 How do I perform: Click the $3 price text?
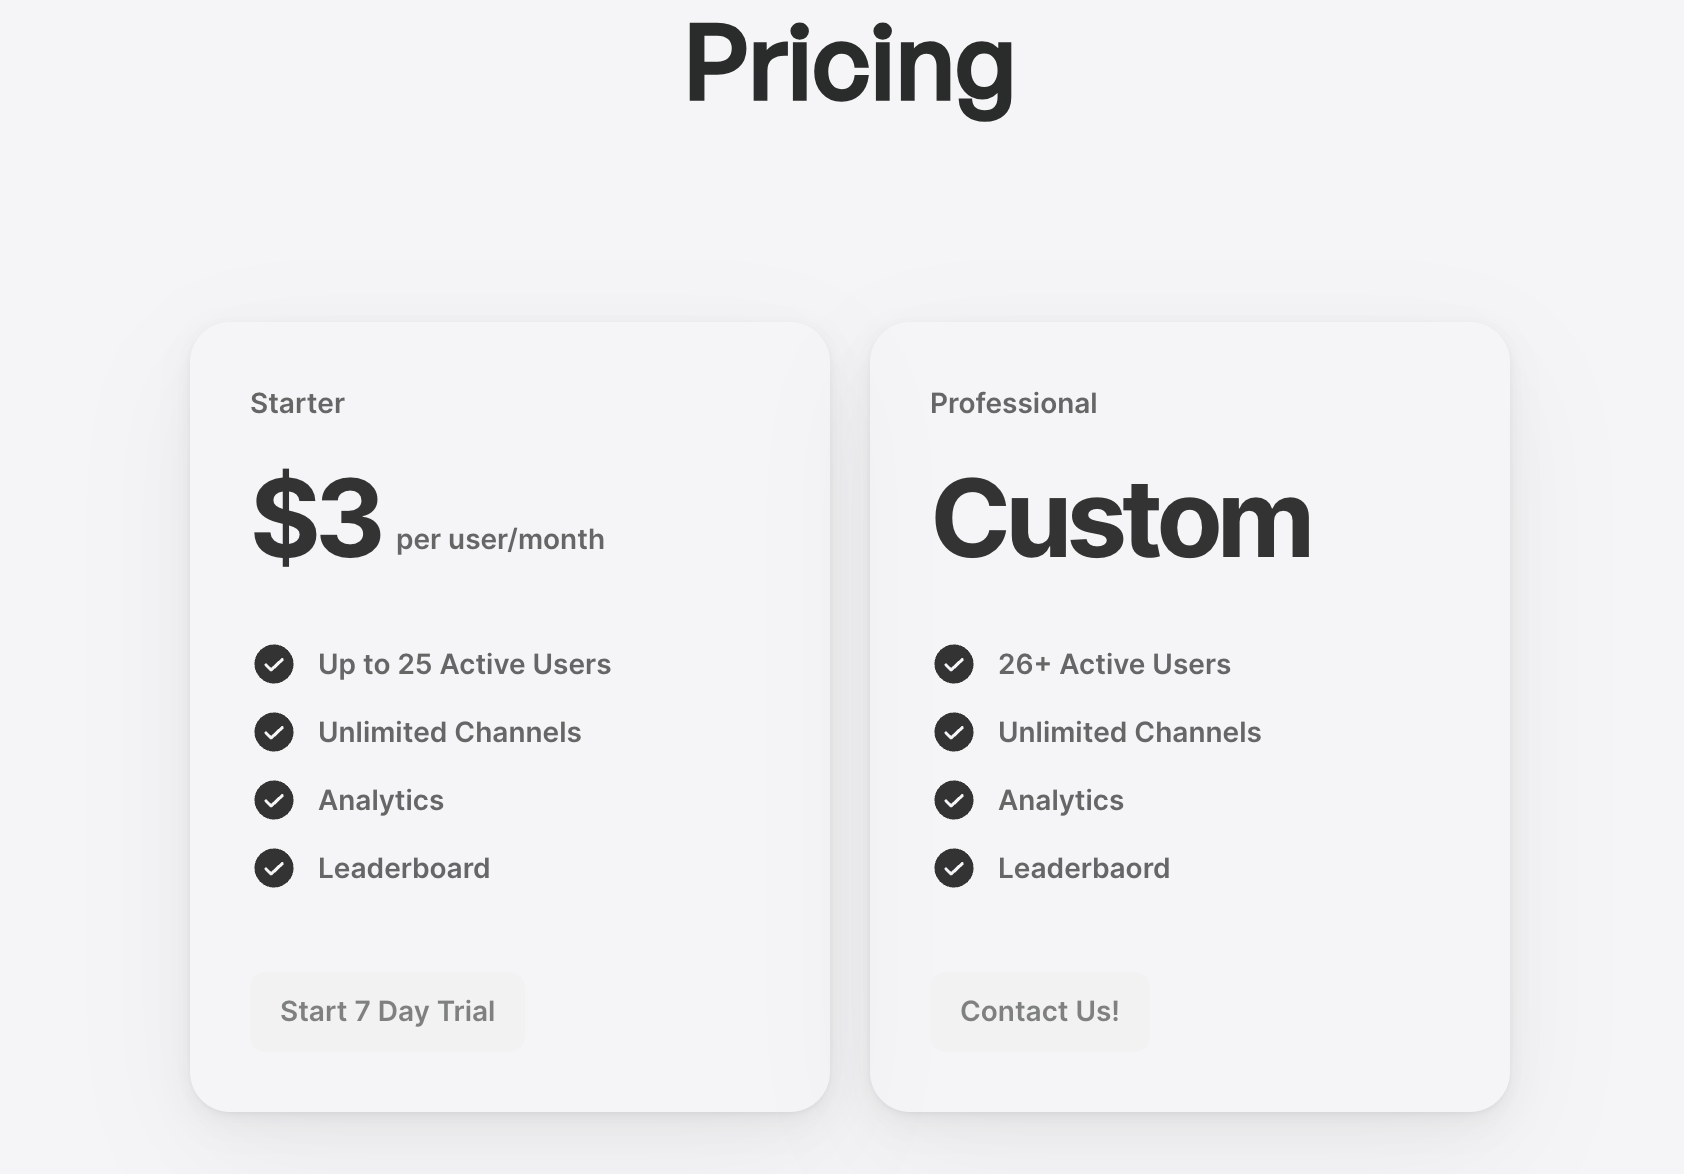[x=316, y=518]
